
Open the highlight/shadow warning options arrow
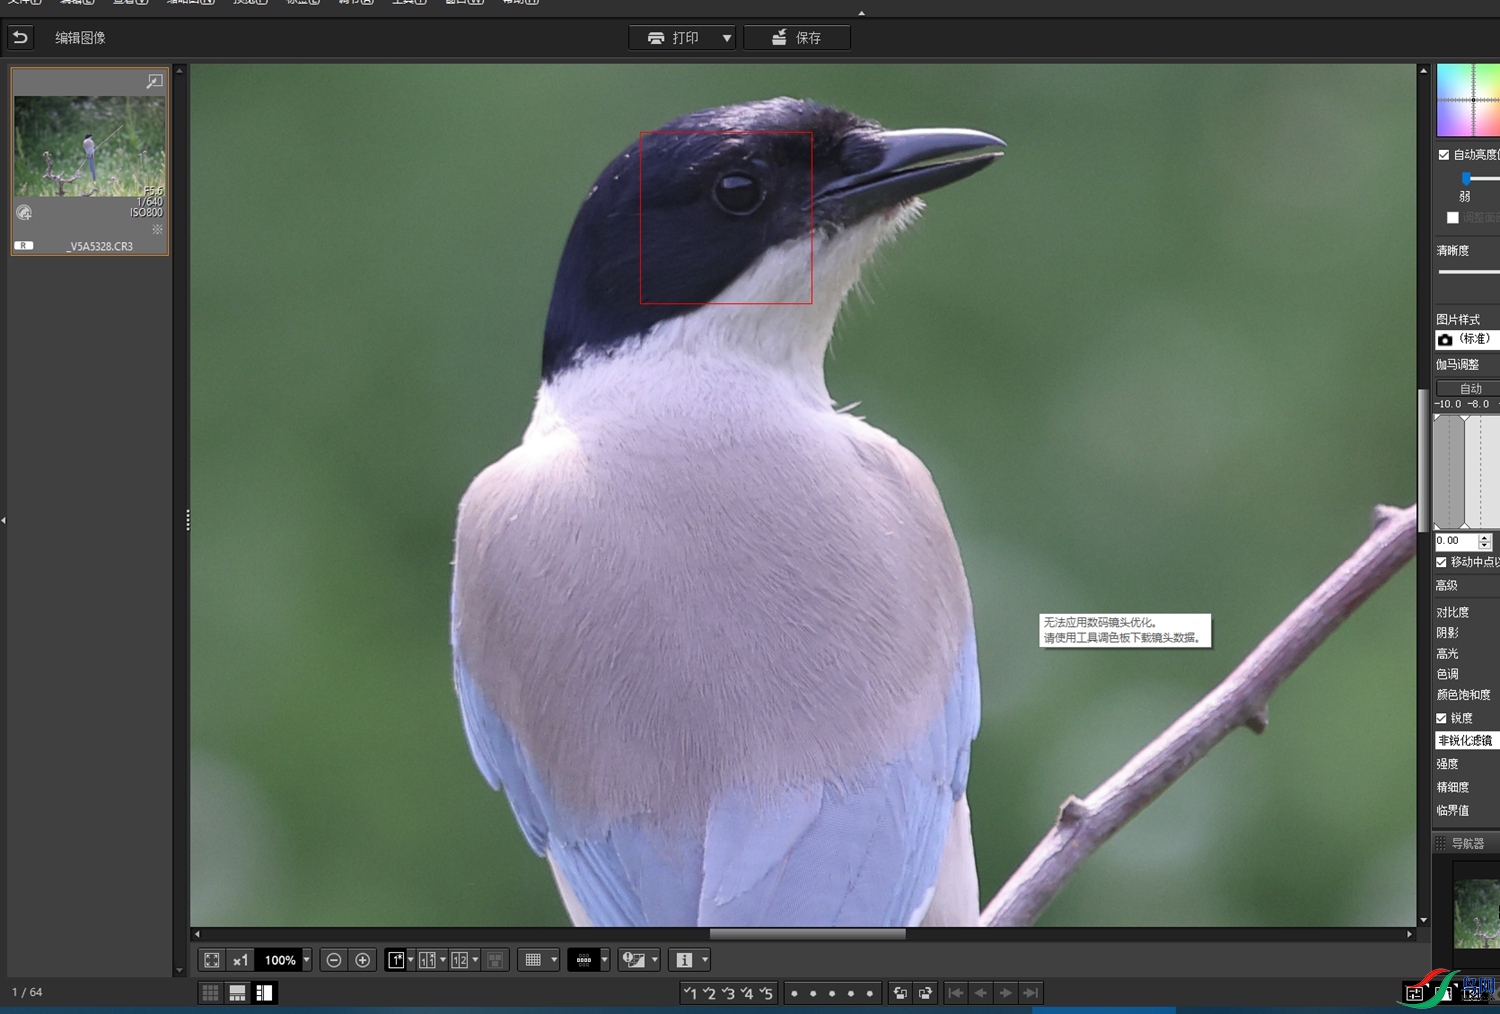655,960
